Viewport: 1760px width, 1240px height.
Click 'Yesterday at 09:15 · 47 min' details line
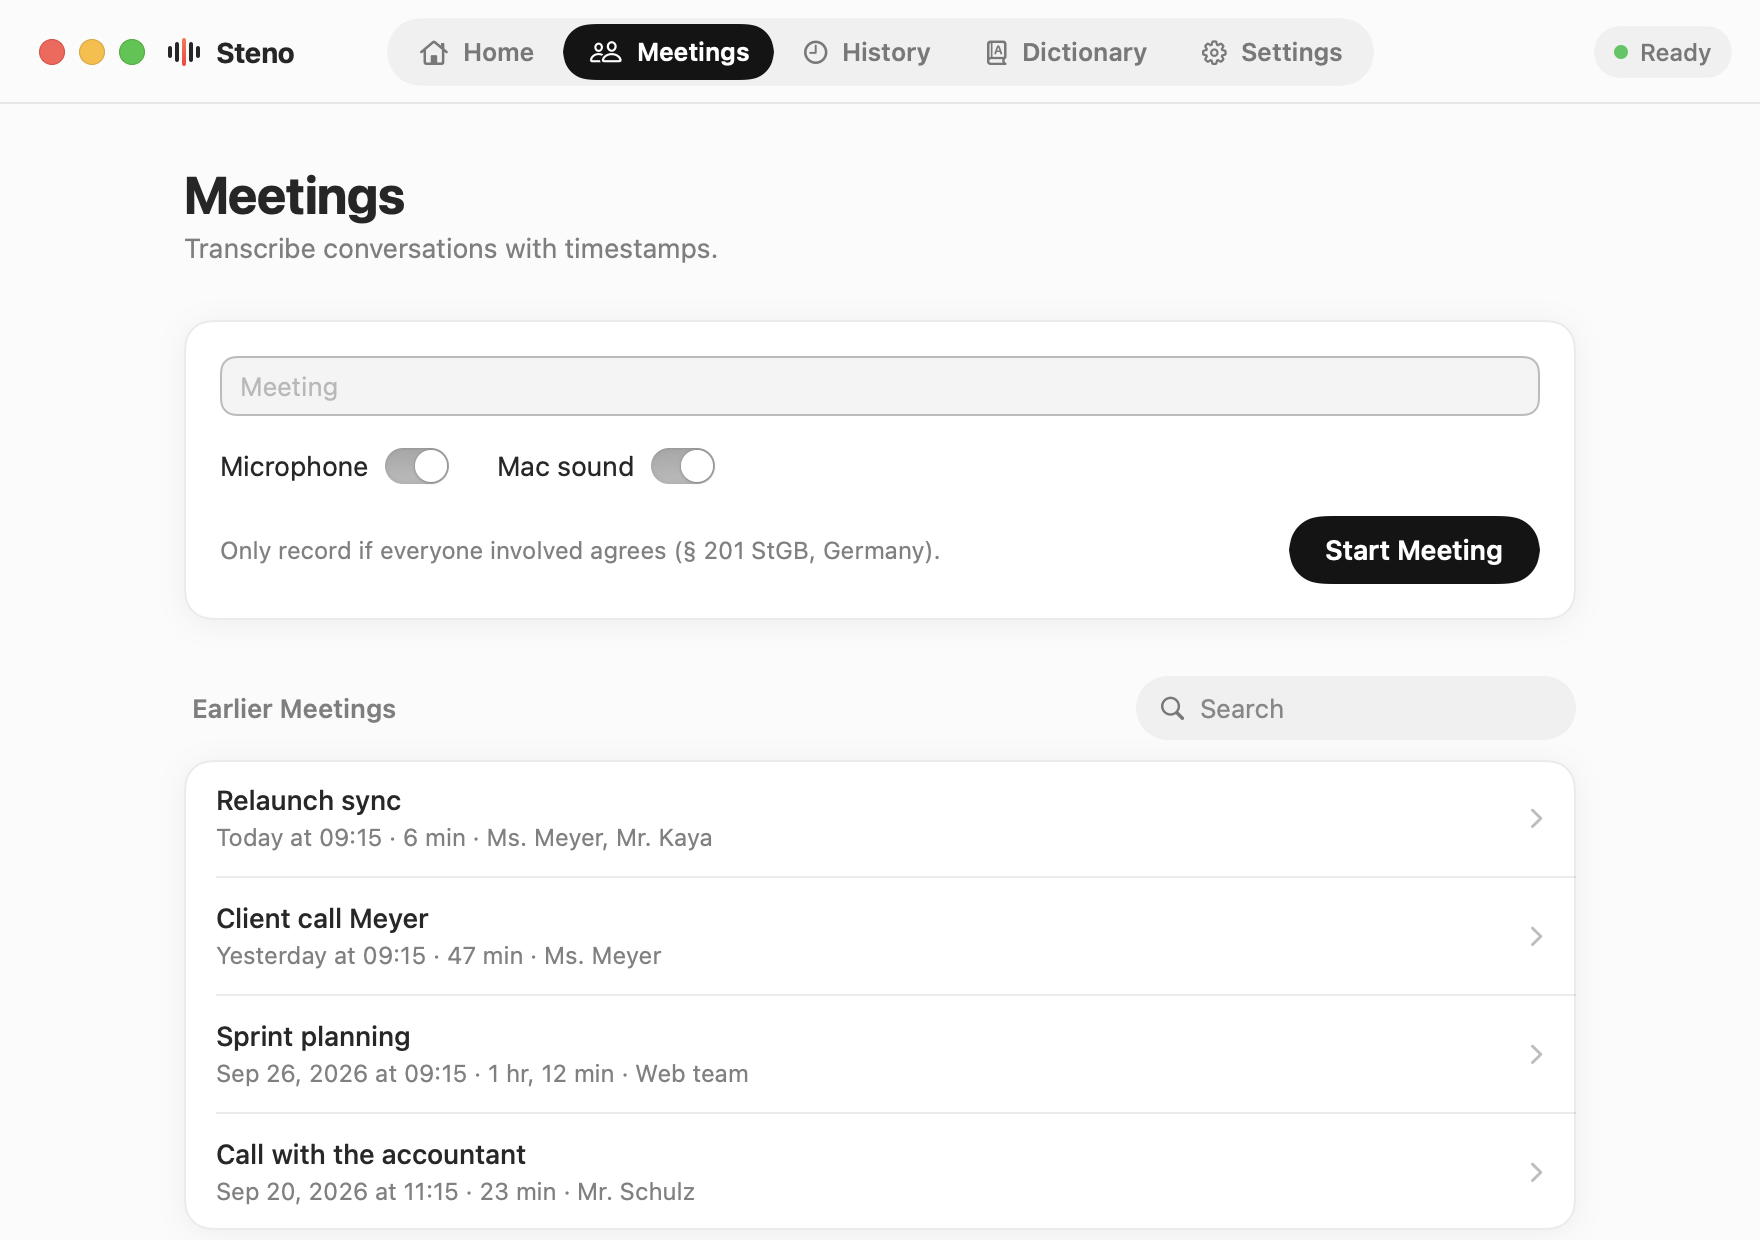pos(439,956)
